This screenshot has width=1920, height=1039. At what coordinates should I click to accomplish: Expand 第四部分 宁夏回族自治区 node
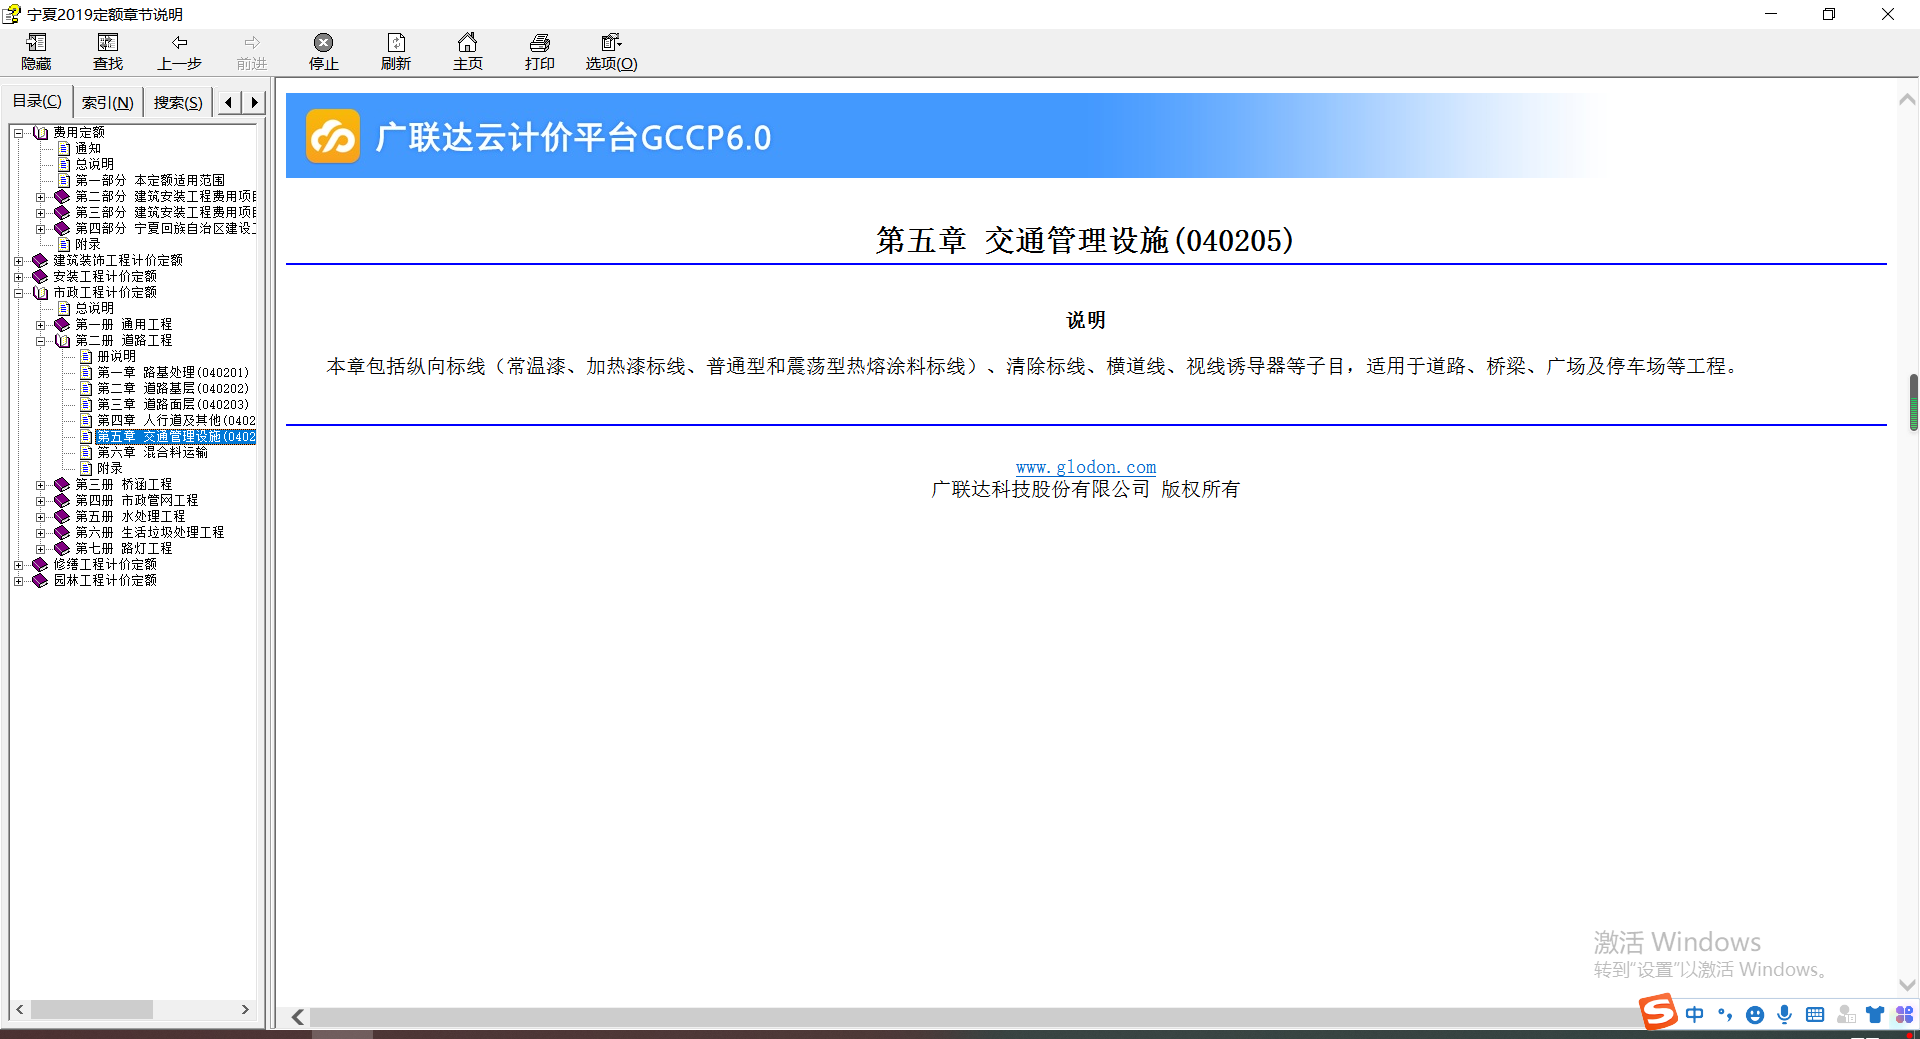point(40,229)
